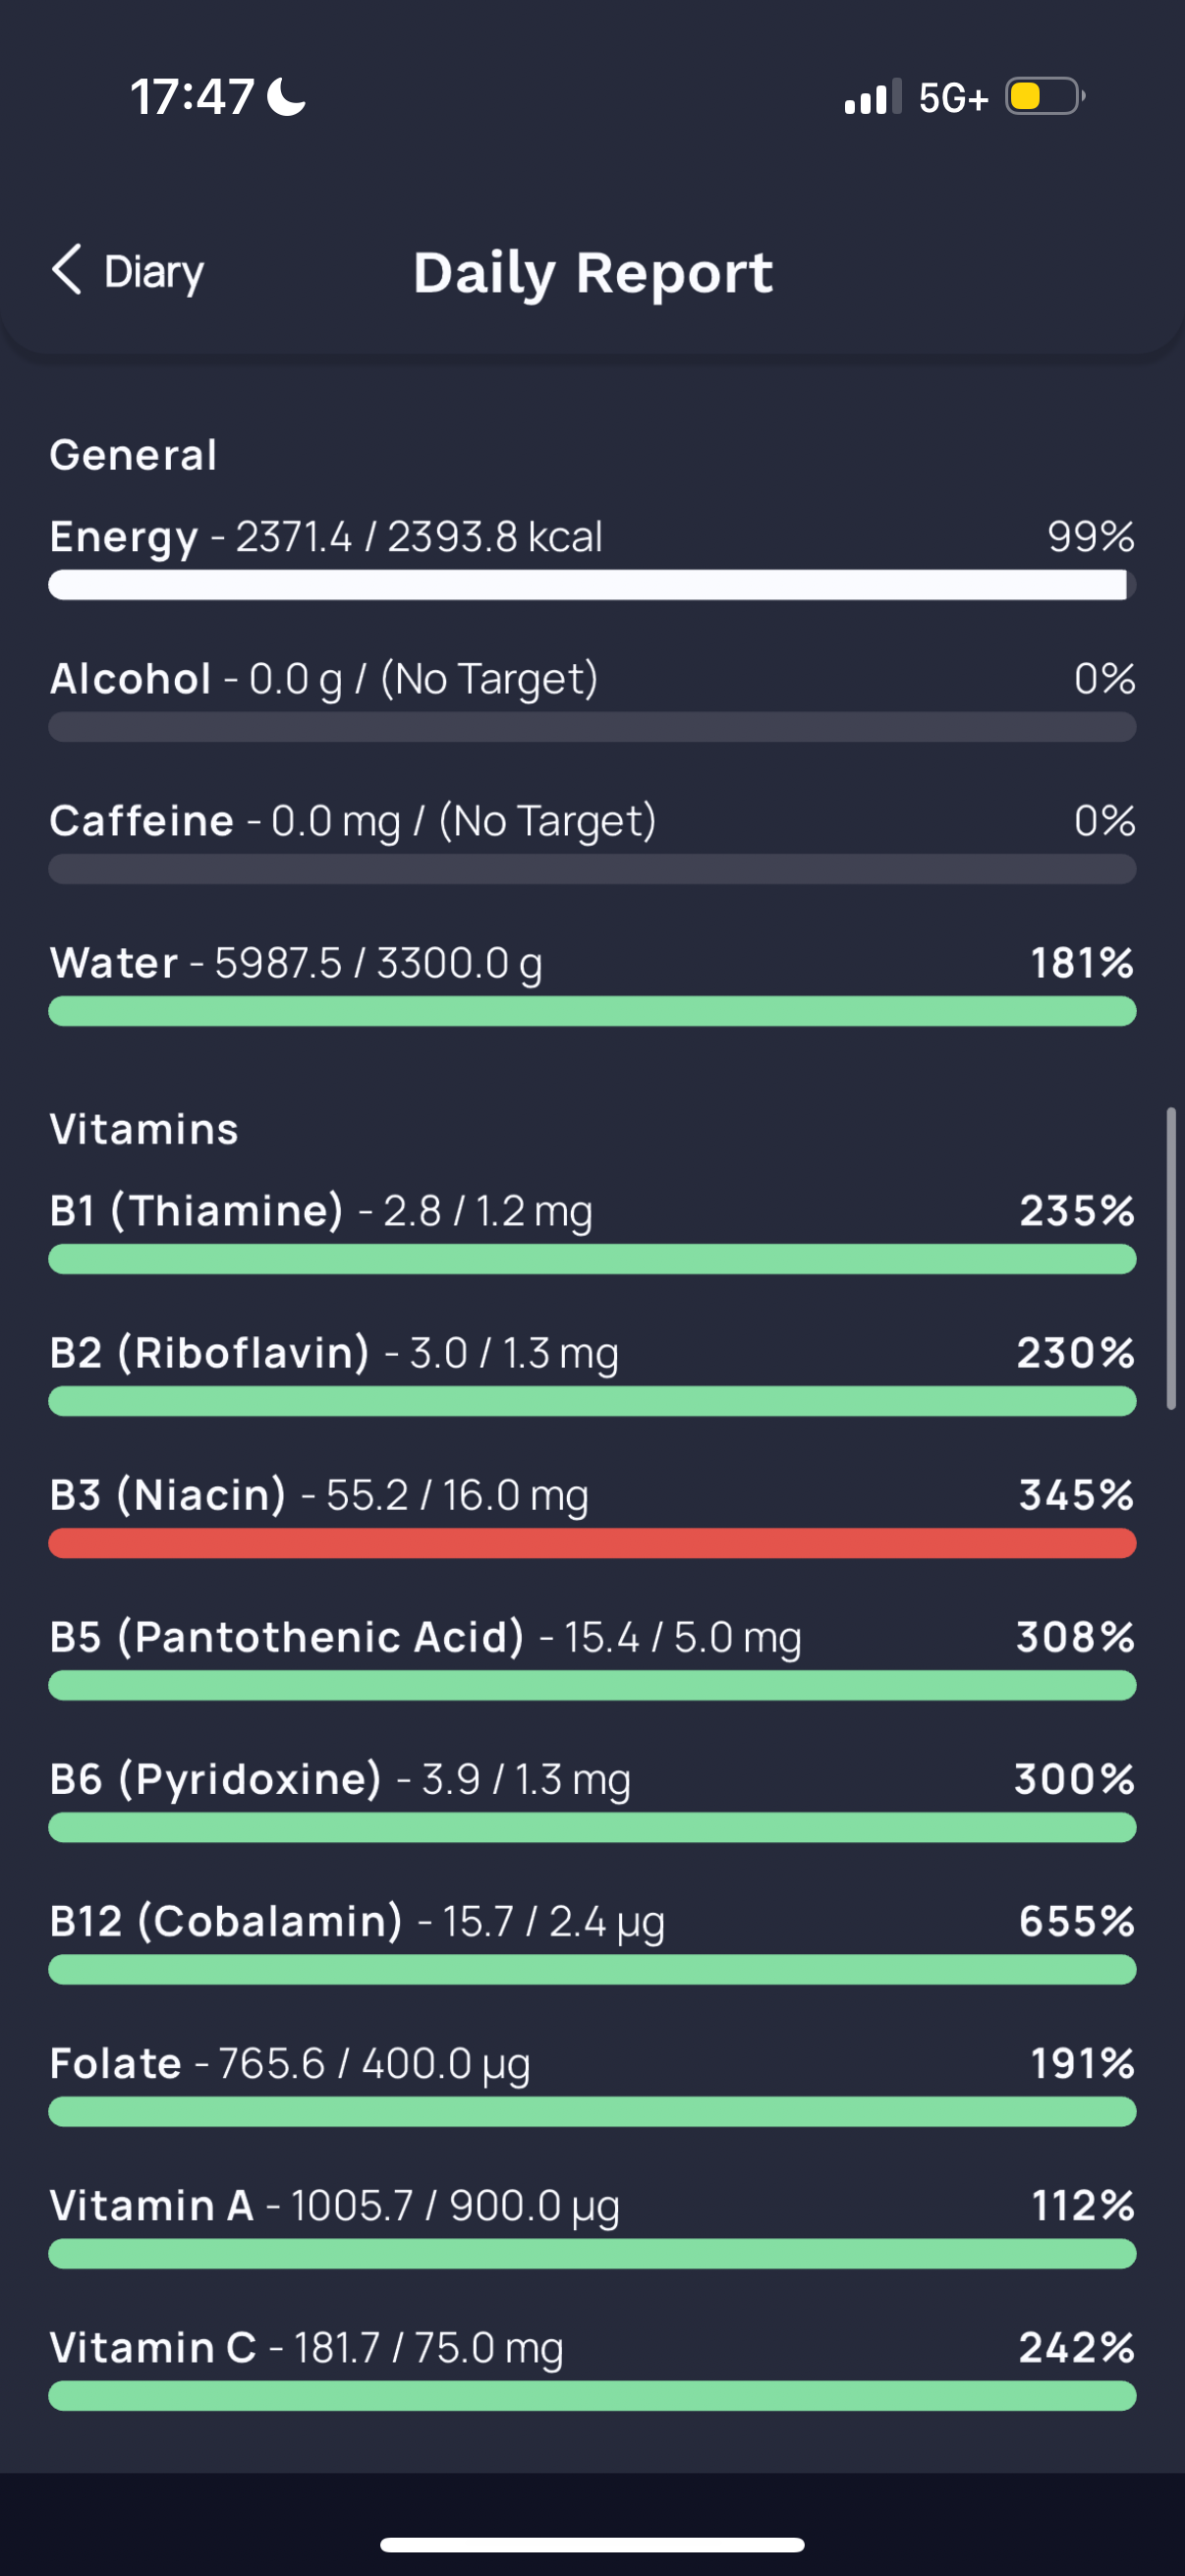Go back to Diary
Viewport: 1185px width, 2576px height.
[x=128, y=271]
